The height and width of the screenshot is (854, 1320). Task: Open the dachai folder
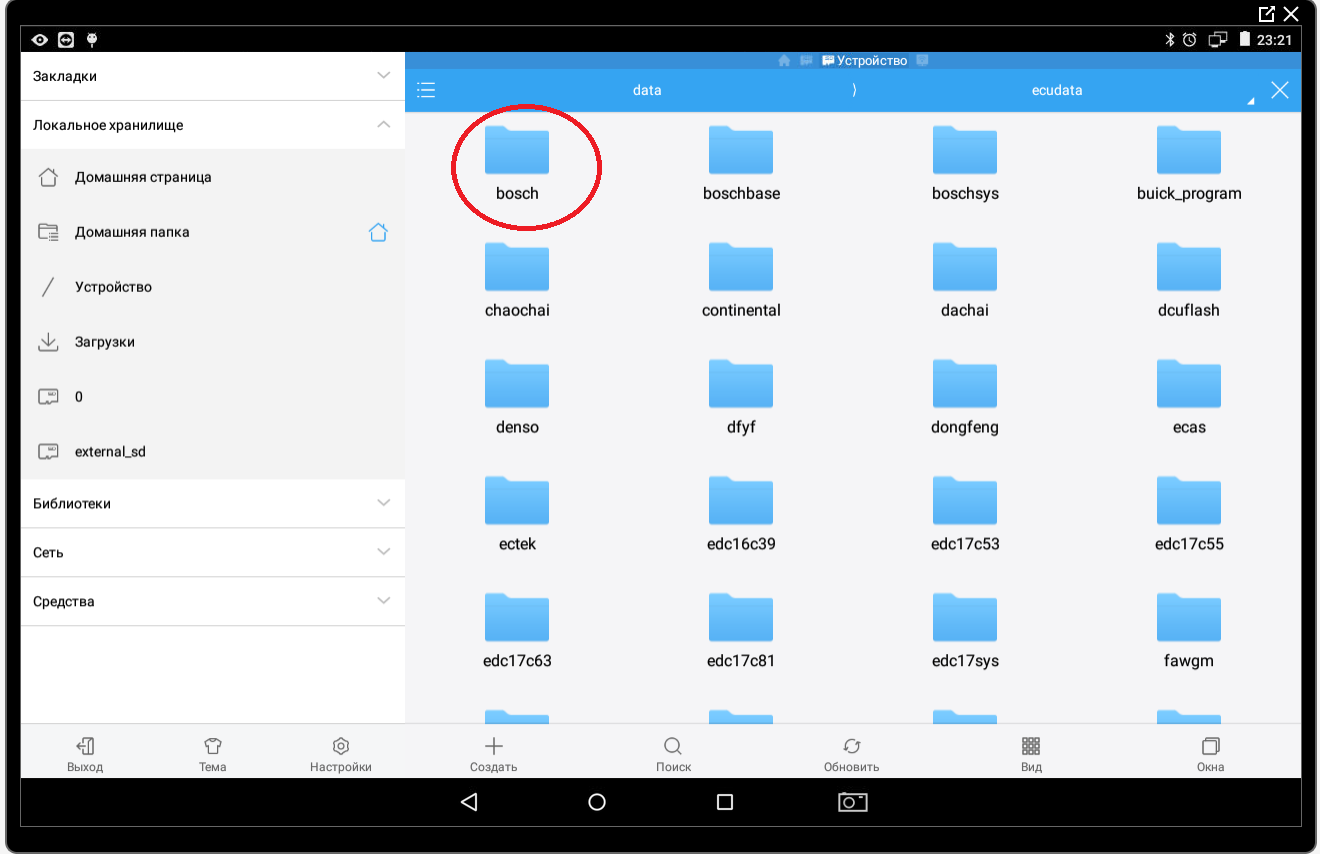point(965,282)
